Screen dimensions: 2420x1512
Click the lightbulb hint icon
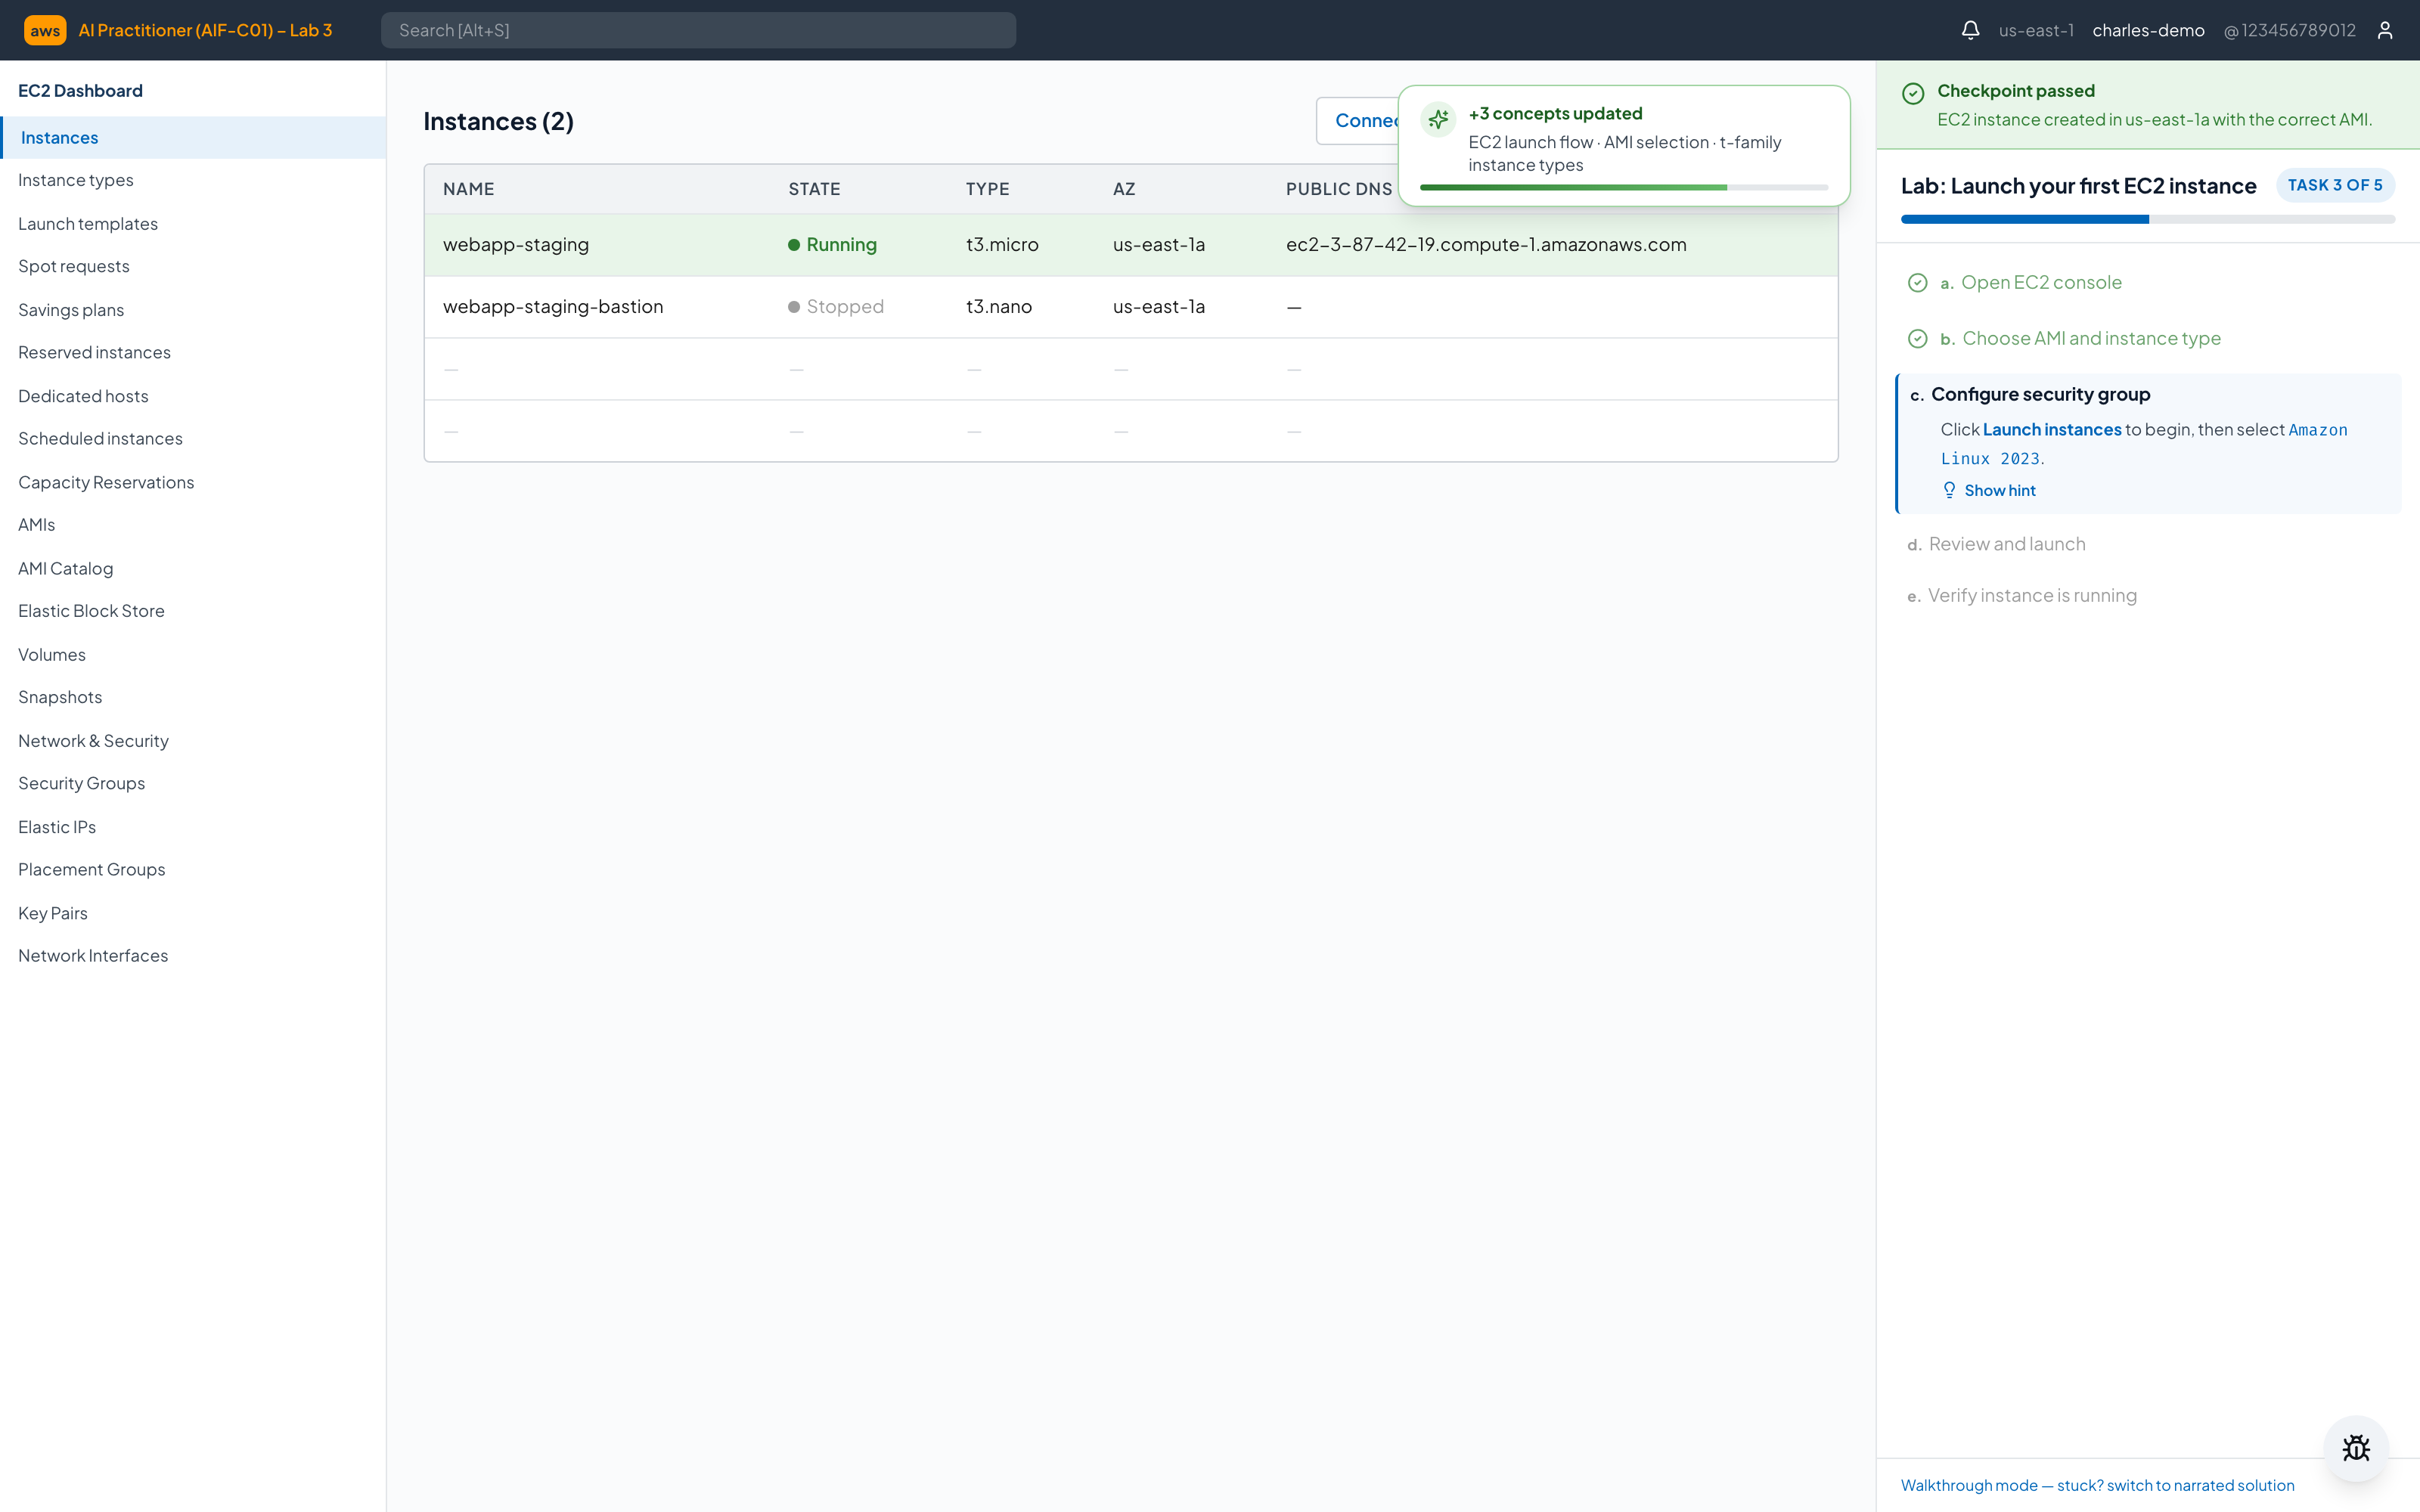tap(1949, 490)
